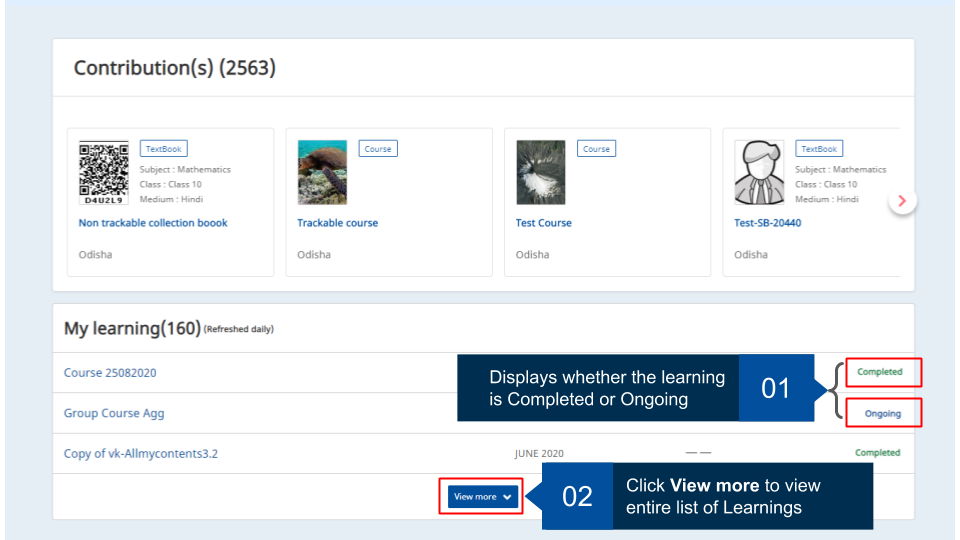Screen dimensions: 960x540
Task: Click the Completed status for Course 25082020
Action: (879, 372)
